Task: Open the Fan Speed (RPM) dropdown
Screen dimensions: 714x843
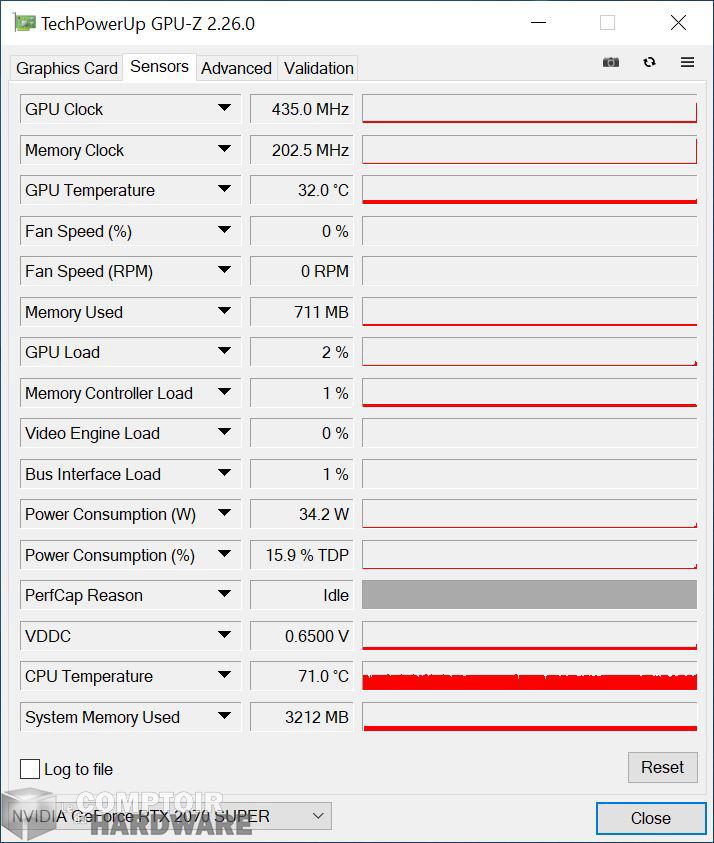Action: click(226, 271)
